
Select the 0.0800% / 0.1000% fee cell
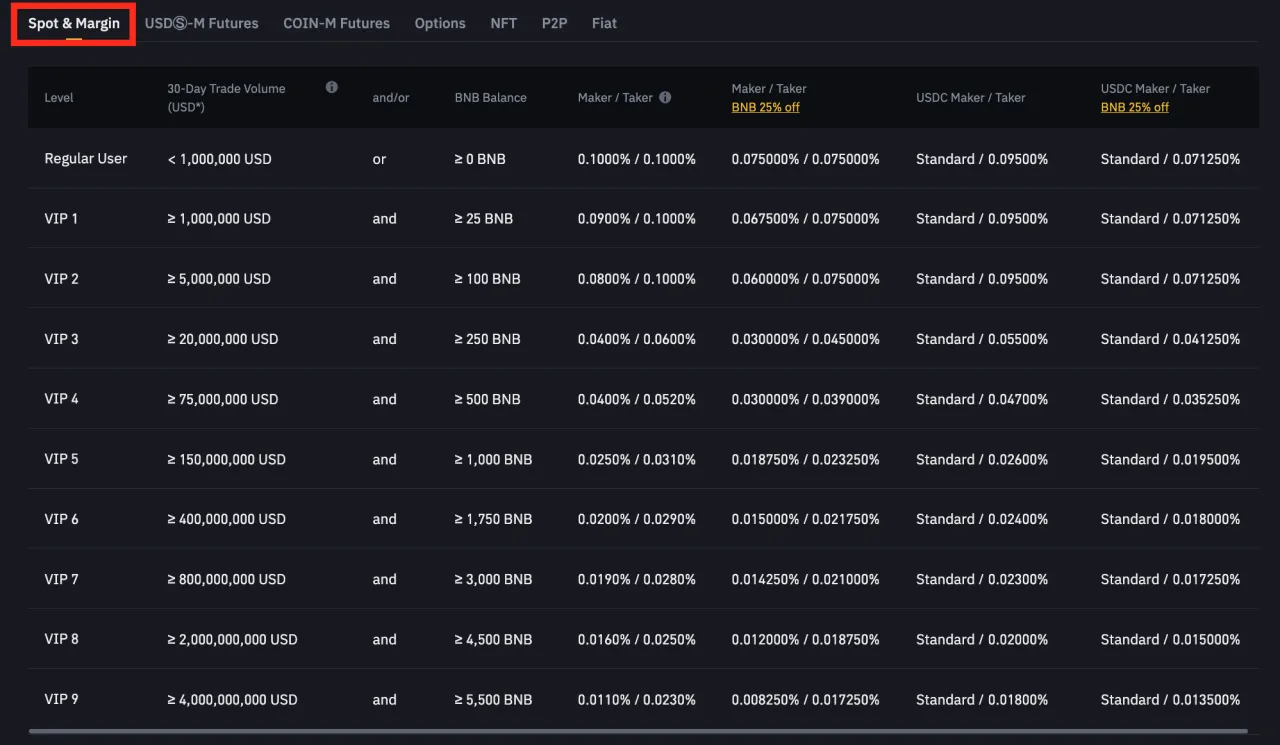click(x=637, y=279)
